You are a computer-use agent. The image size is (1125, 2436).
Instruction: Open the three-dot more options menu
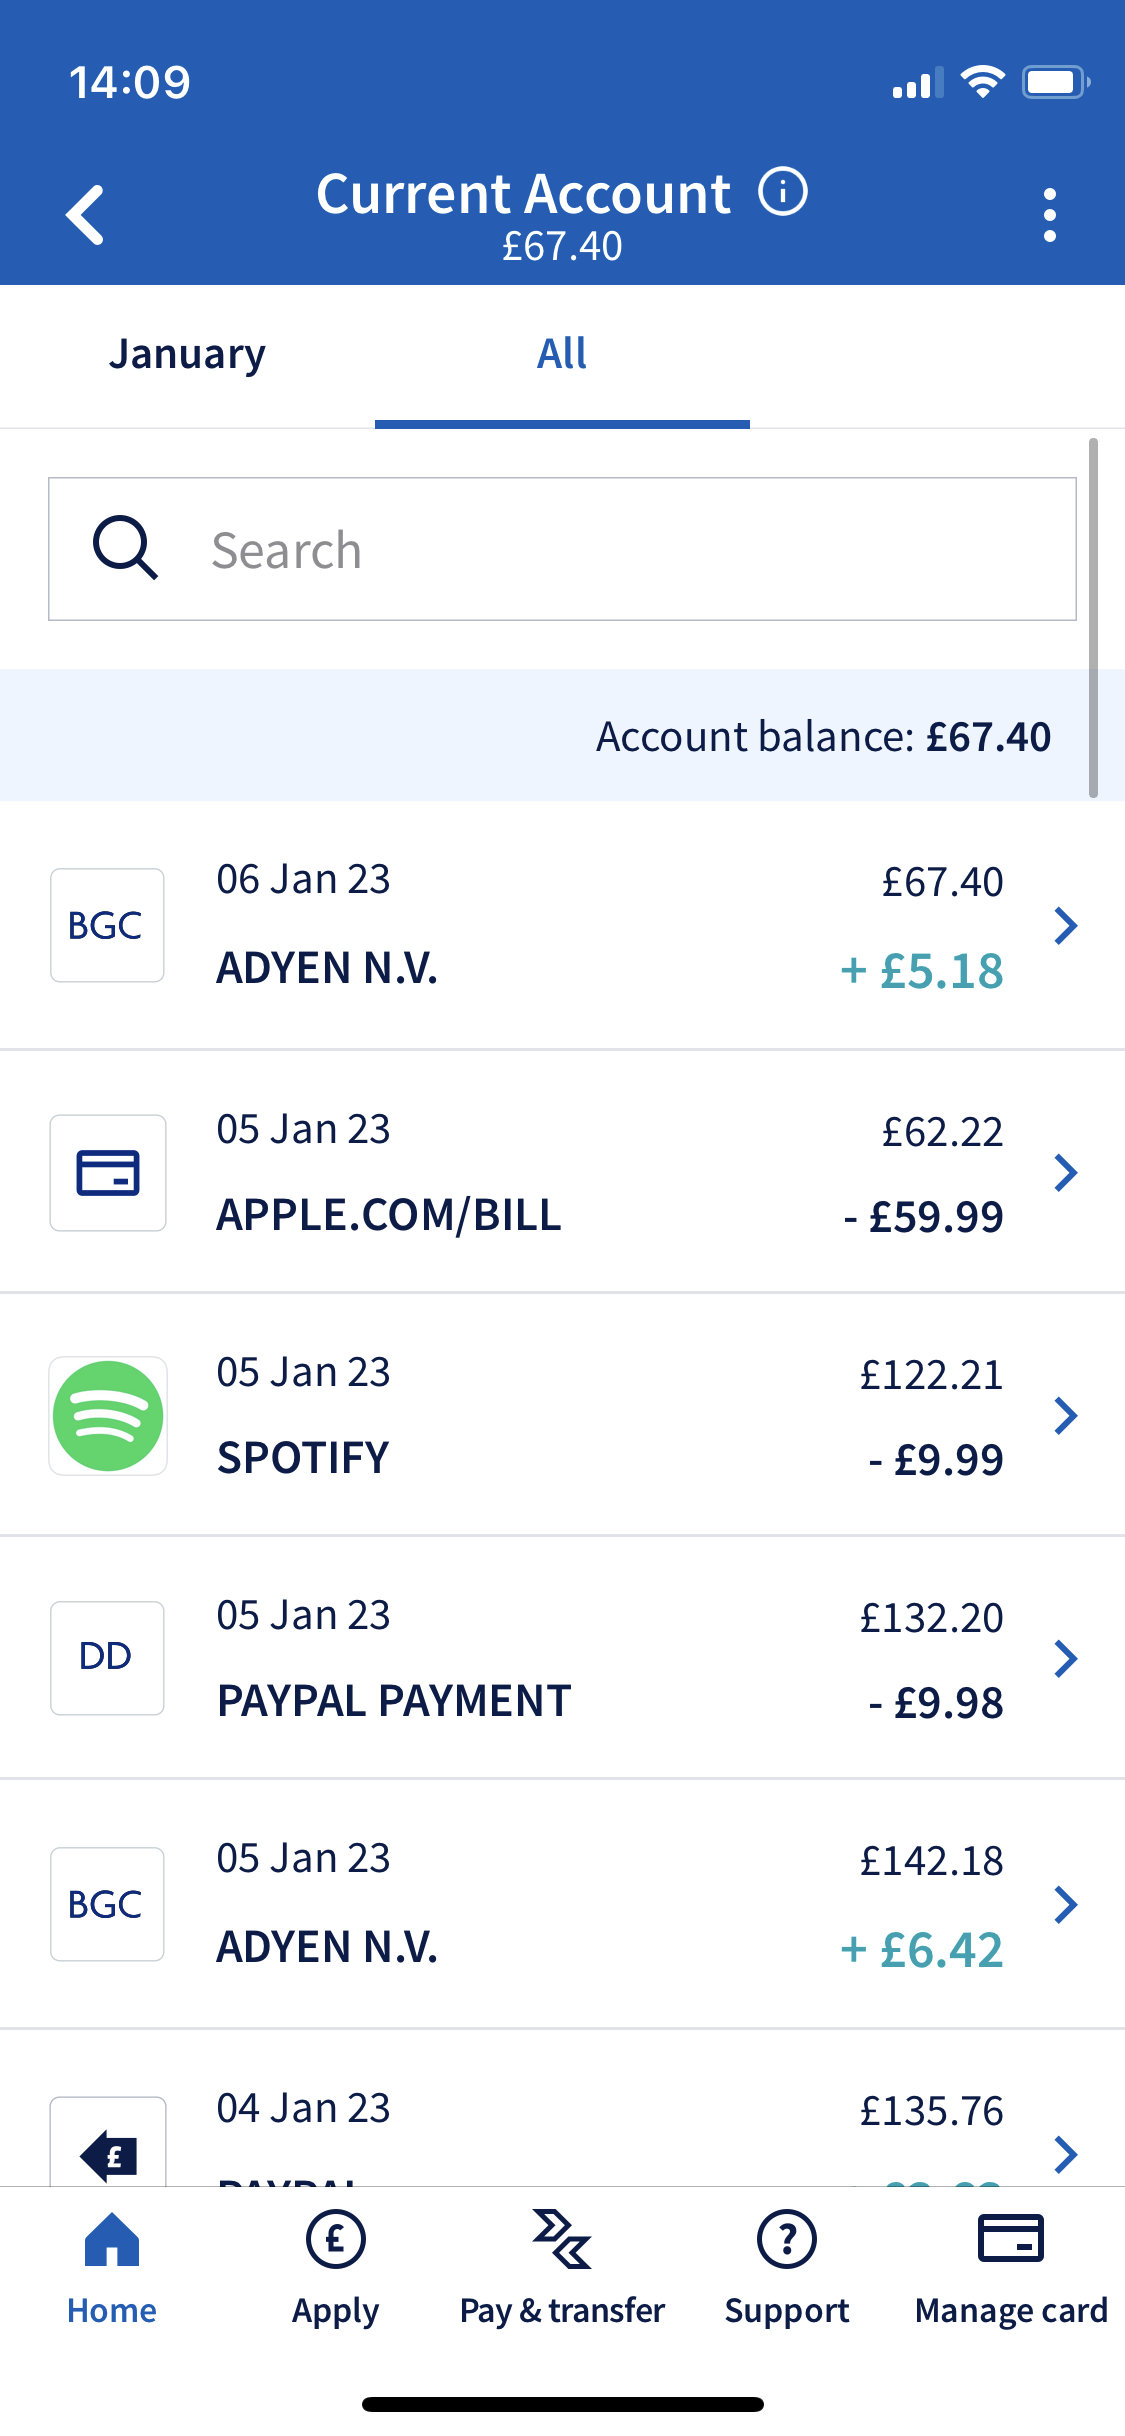pyautogui.click(x=1049, y=214)
